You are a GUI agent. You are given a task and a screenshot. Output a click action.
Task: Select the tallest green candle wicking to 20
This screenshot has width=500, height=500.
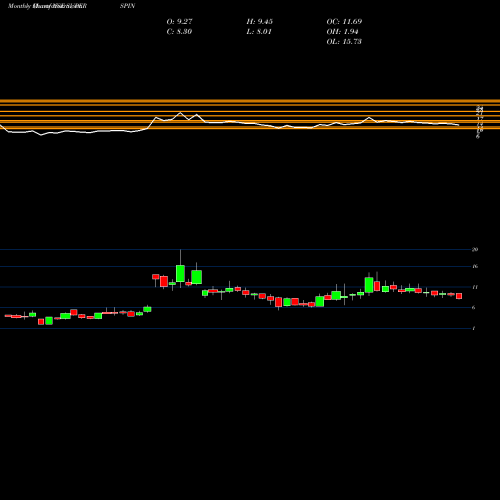click(180, 273)
